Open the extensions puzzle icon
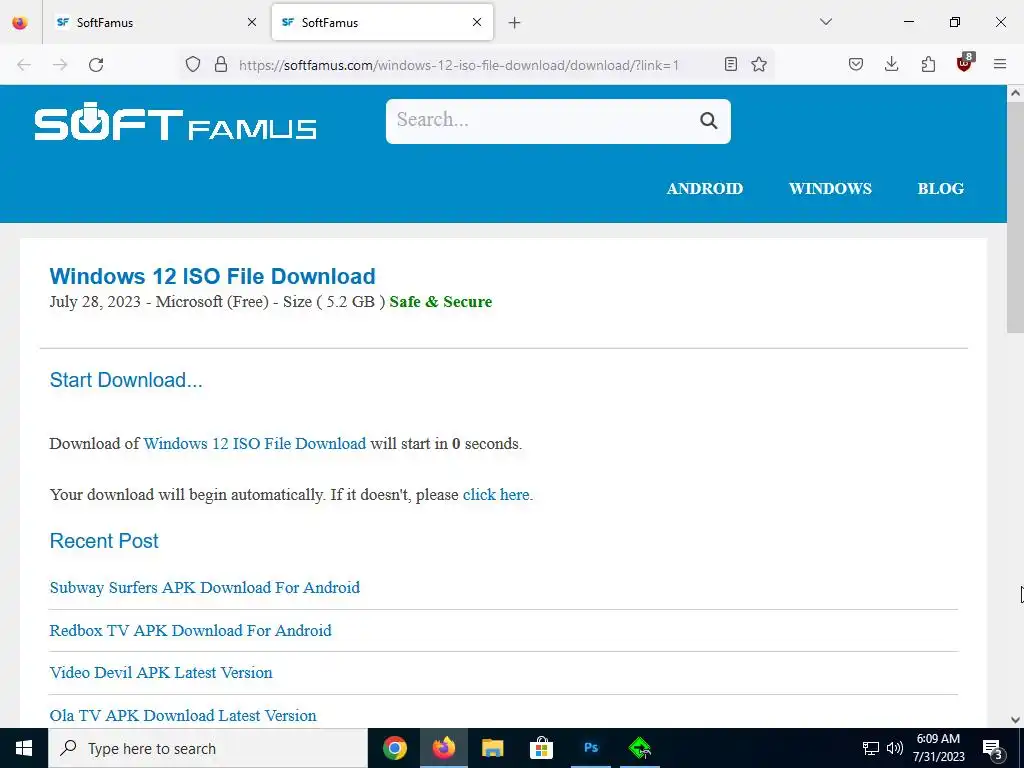The height and width of the screenshot is (768, 1024). (928, 64)
